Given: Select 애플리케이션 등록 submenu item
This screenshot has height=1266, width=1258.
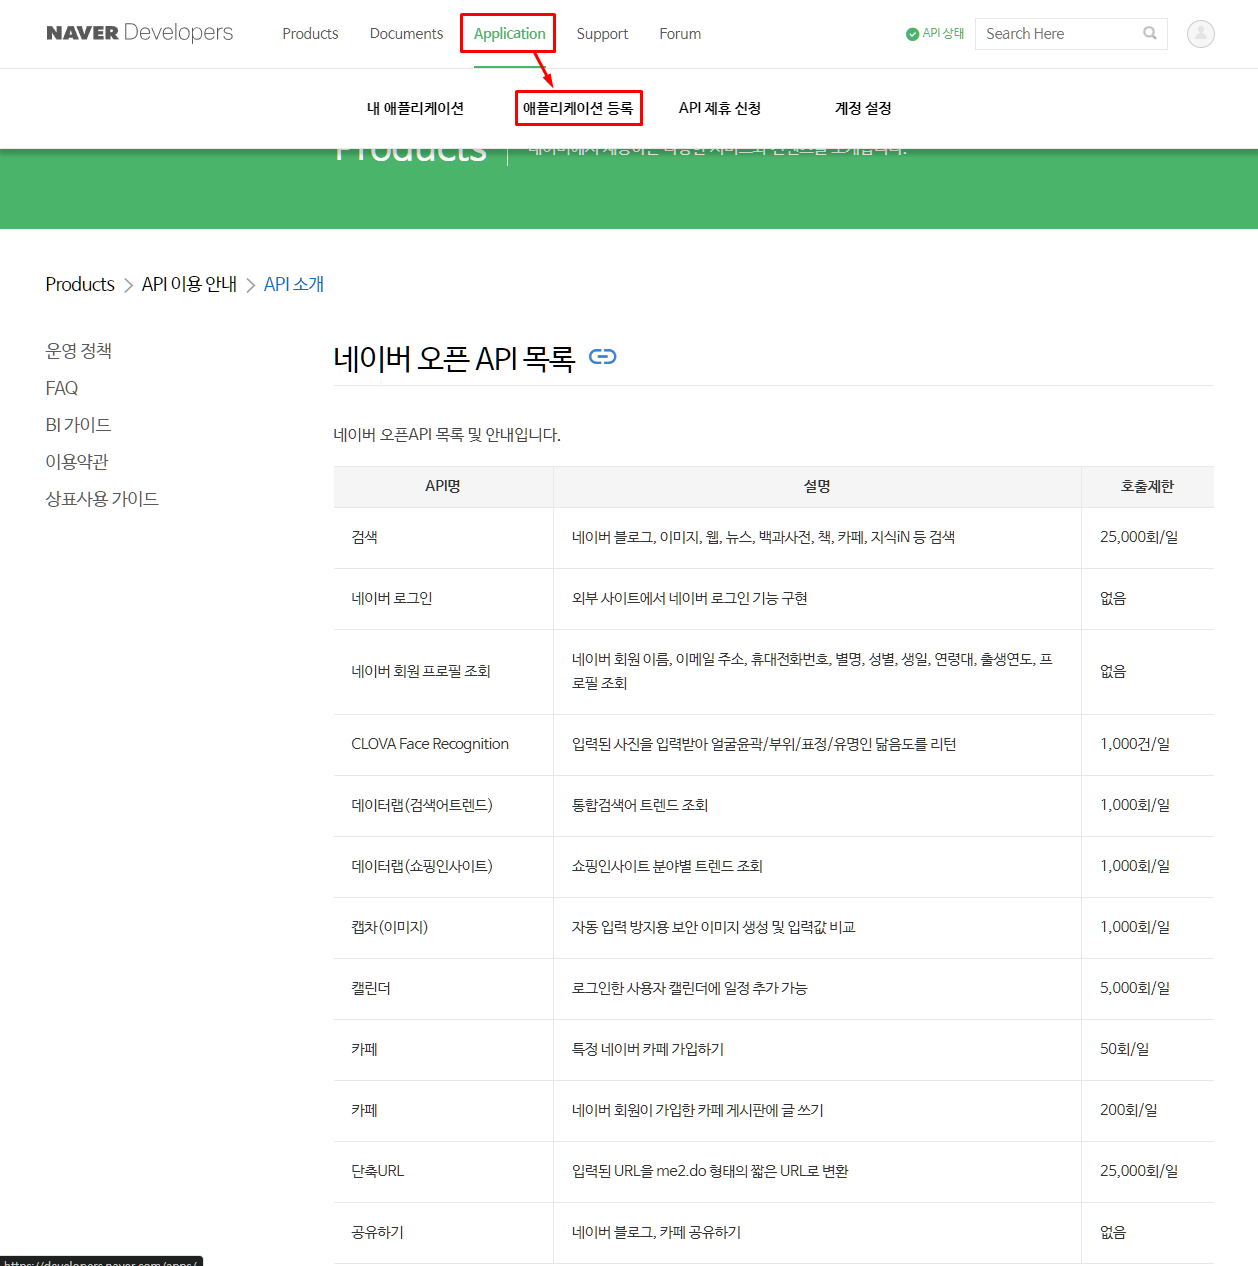Looking at the screenshot, I should [x=578, y=108].
